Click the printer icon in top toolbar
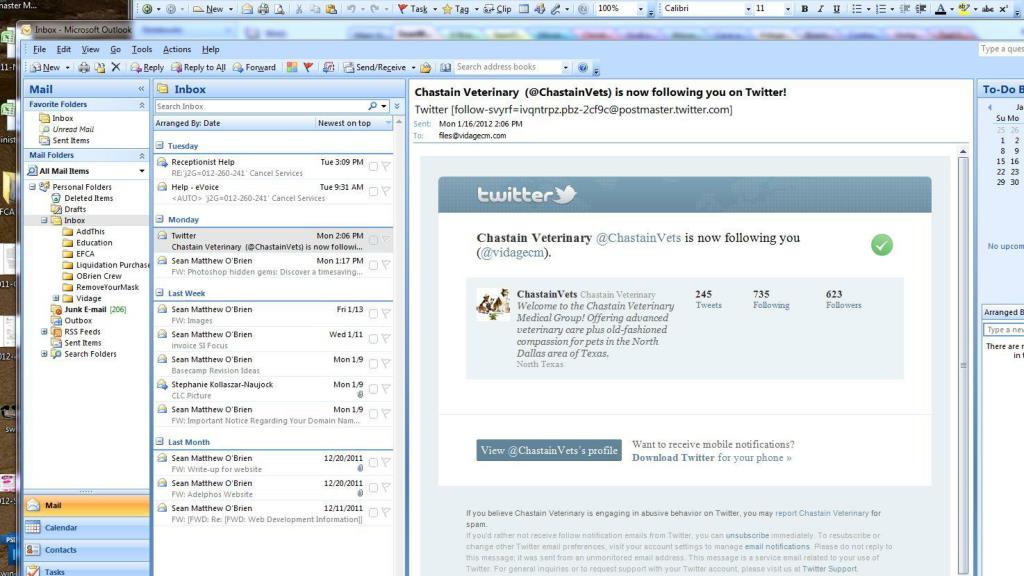This screenshot has height=576, width=1024. (263, 8)
